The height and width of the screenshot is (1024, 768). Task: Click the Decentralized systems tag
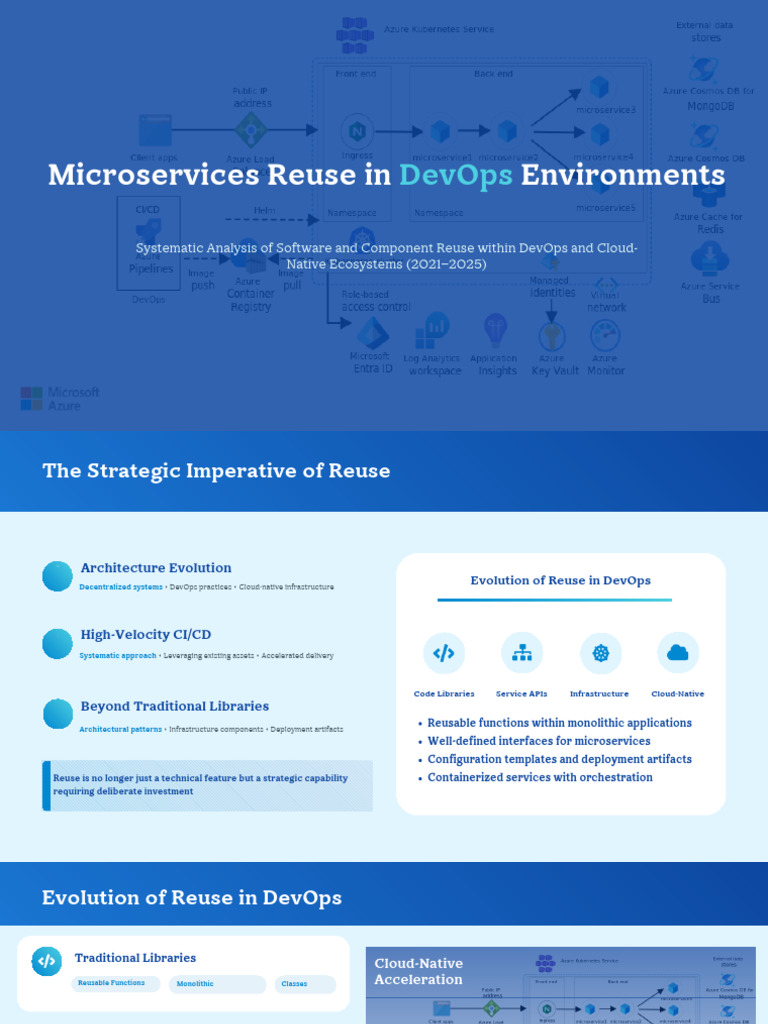tap(121, 587)
